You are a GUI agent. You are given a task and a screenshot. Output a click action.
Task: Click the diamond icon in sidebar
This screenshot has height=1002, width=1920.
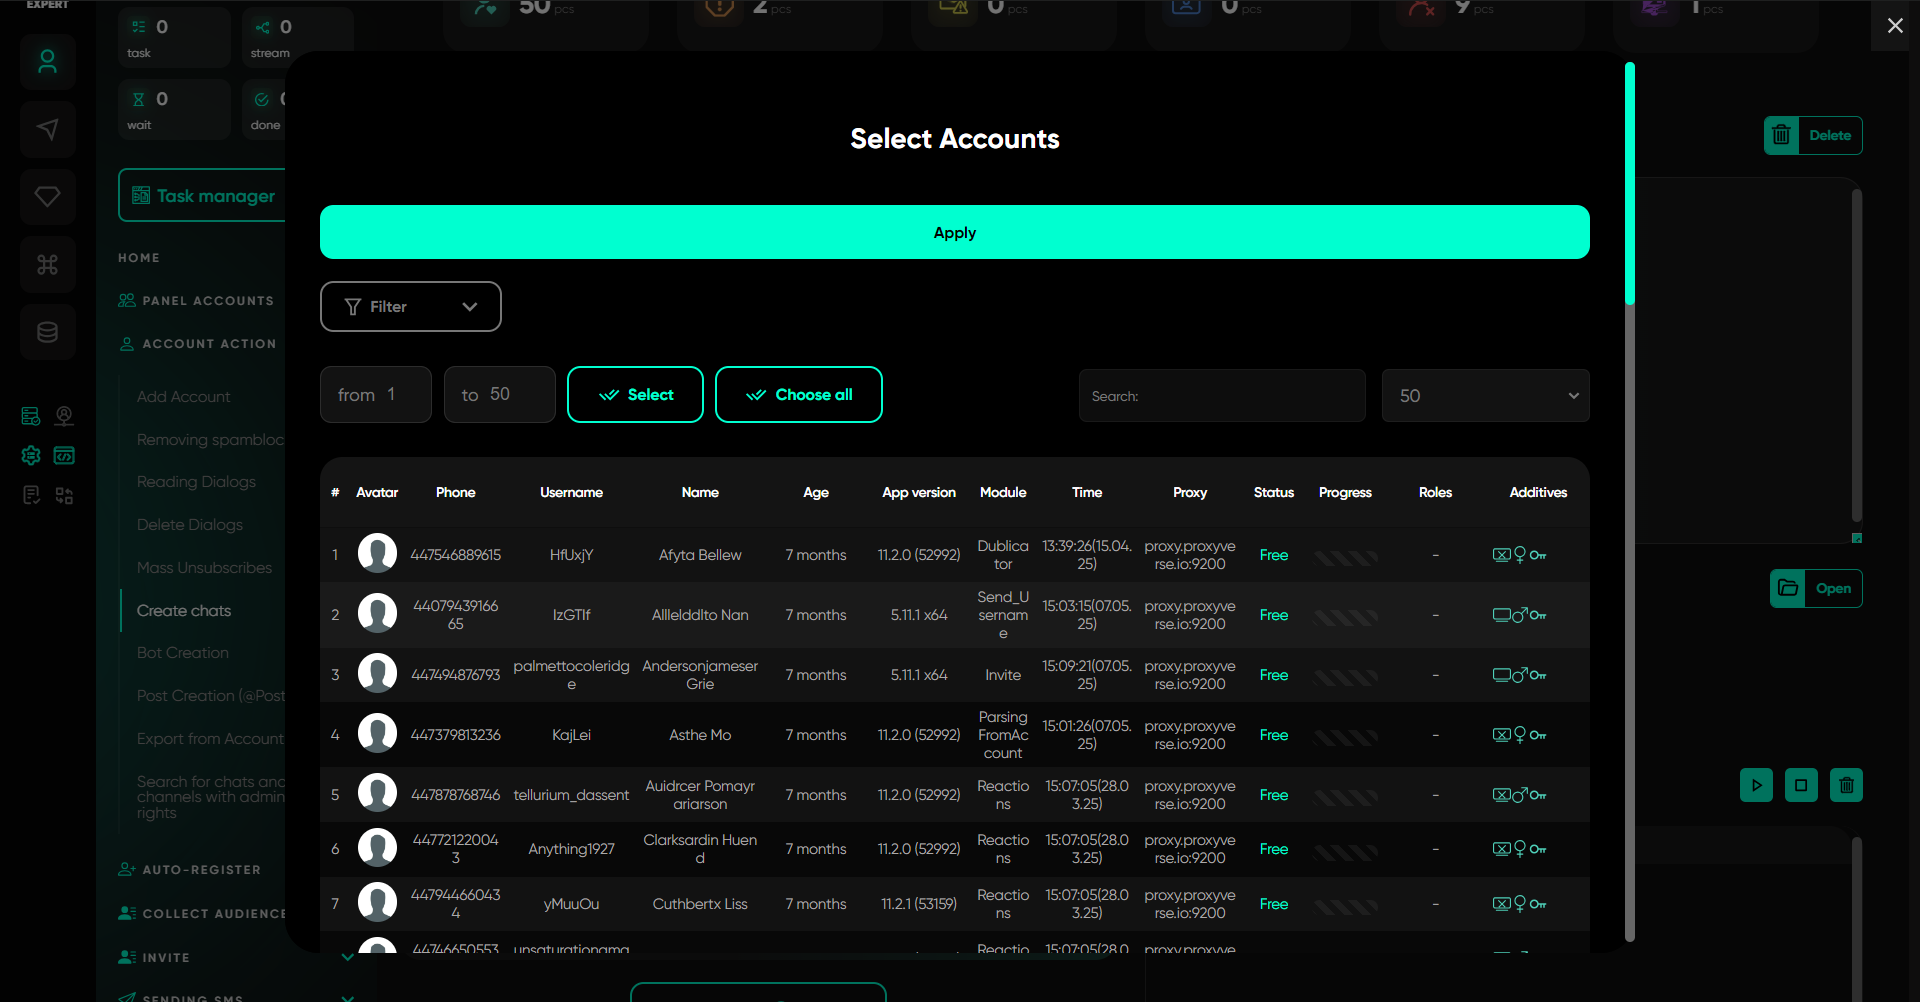point(47,196)
